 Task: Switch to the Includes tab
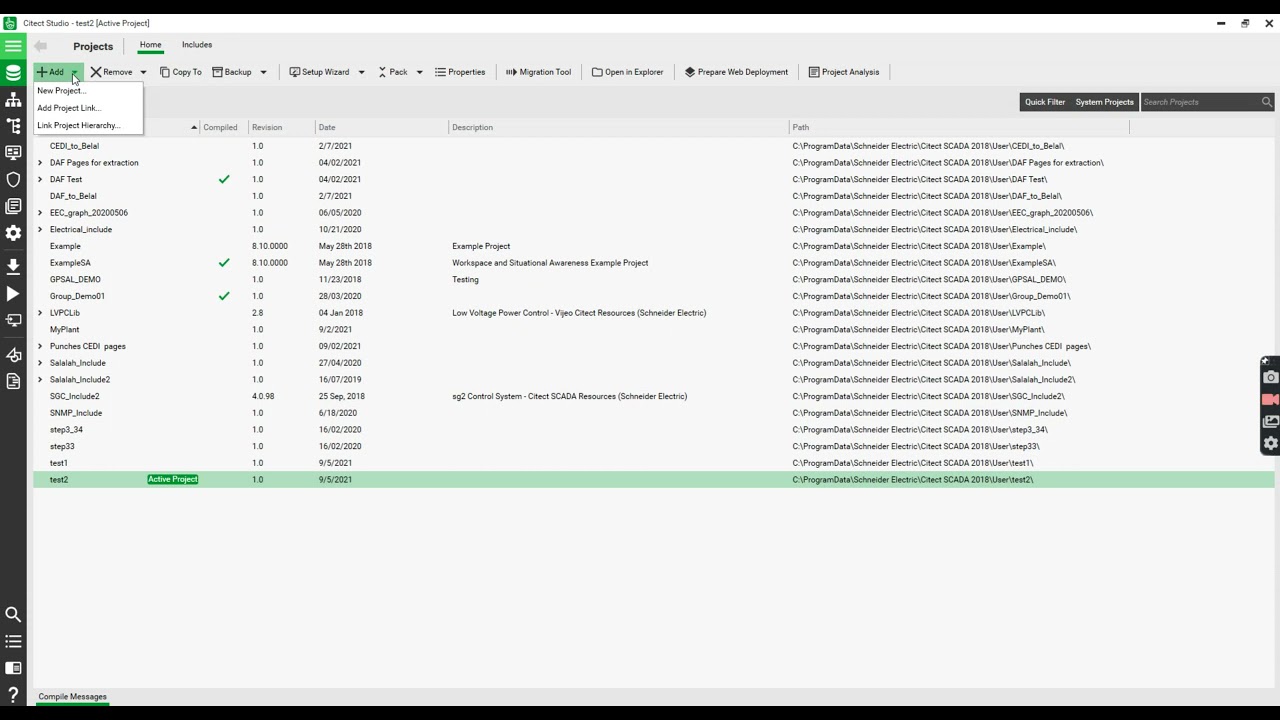click(x=197, y=45)
